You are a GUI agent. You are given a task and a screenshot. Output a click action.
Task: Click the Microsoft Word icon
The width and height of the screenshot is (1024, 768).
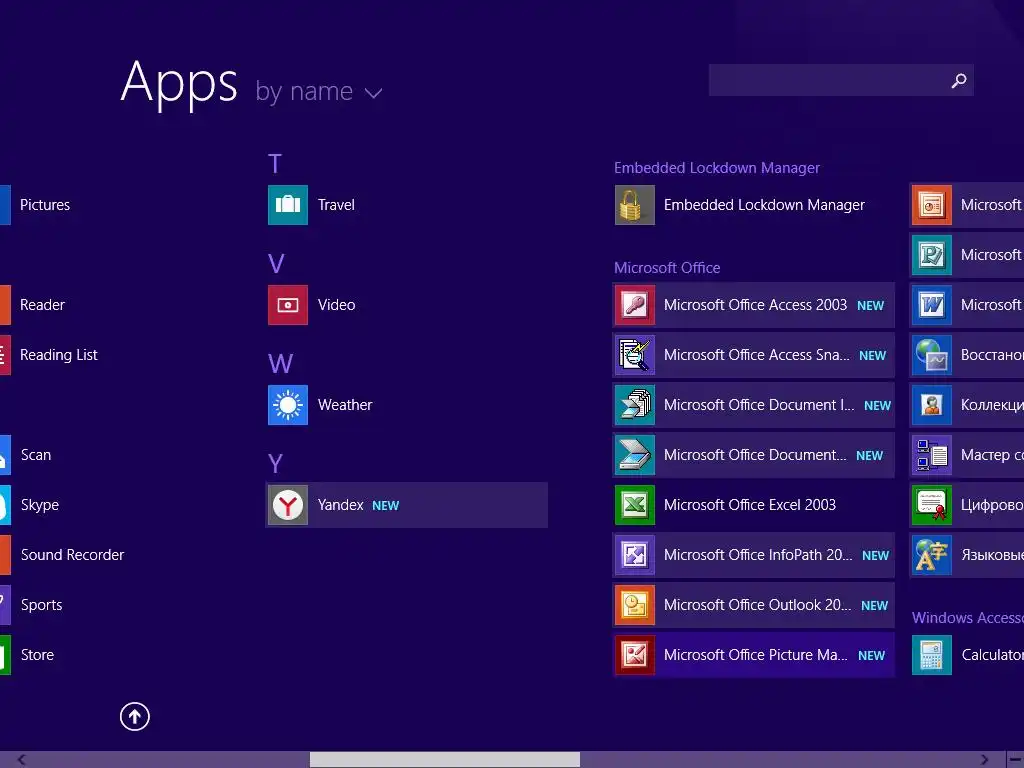point(931,305)
